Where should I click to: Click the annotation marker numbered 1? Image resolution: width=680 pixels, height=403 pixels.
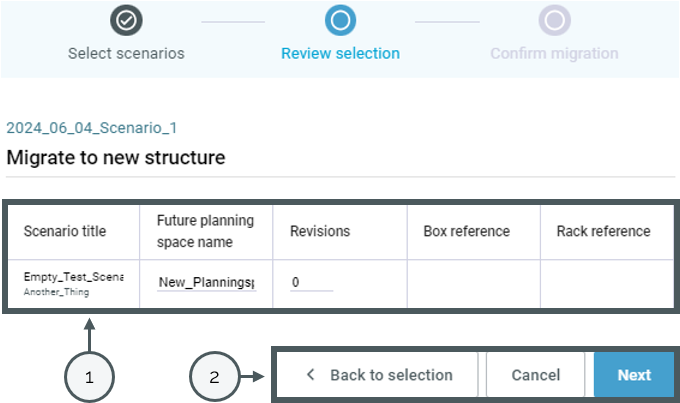(89, 377)
